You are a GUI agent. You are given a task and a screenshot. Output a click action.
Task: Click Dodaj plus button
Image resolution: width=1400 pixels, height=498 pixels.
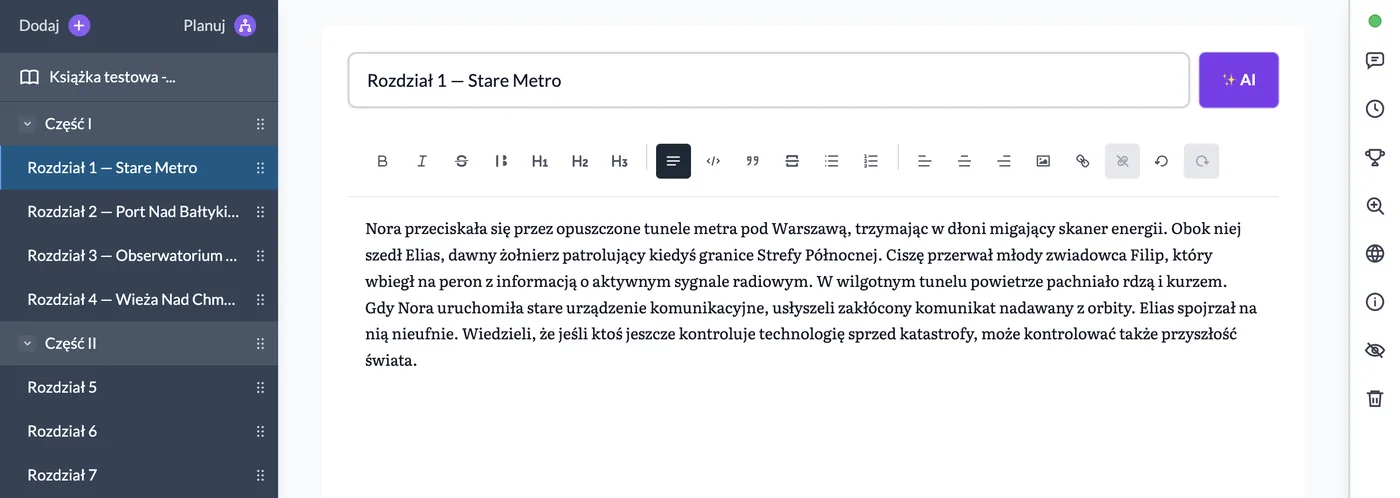point(79,26)
